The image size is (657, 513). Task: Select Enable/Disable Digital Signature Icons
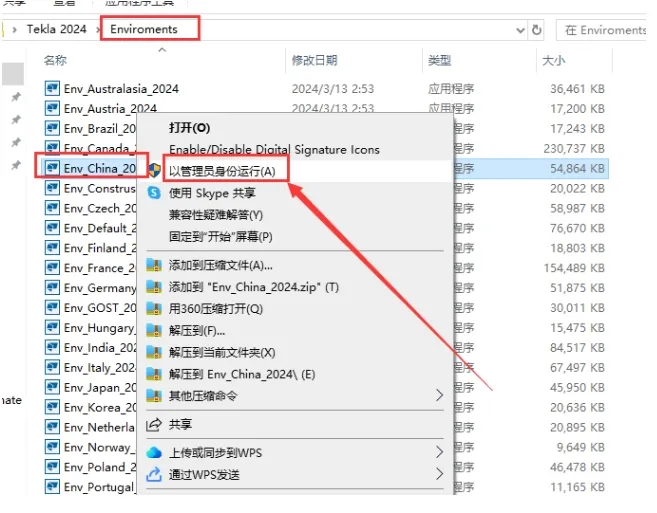tap(274, 150)
